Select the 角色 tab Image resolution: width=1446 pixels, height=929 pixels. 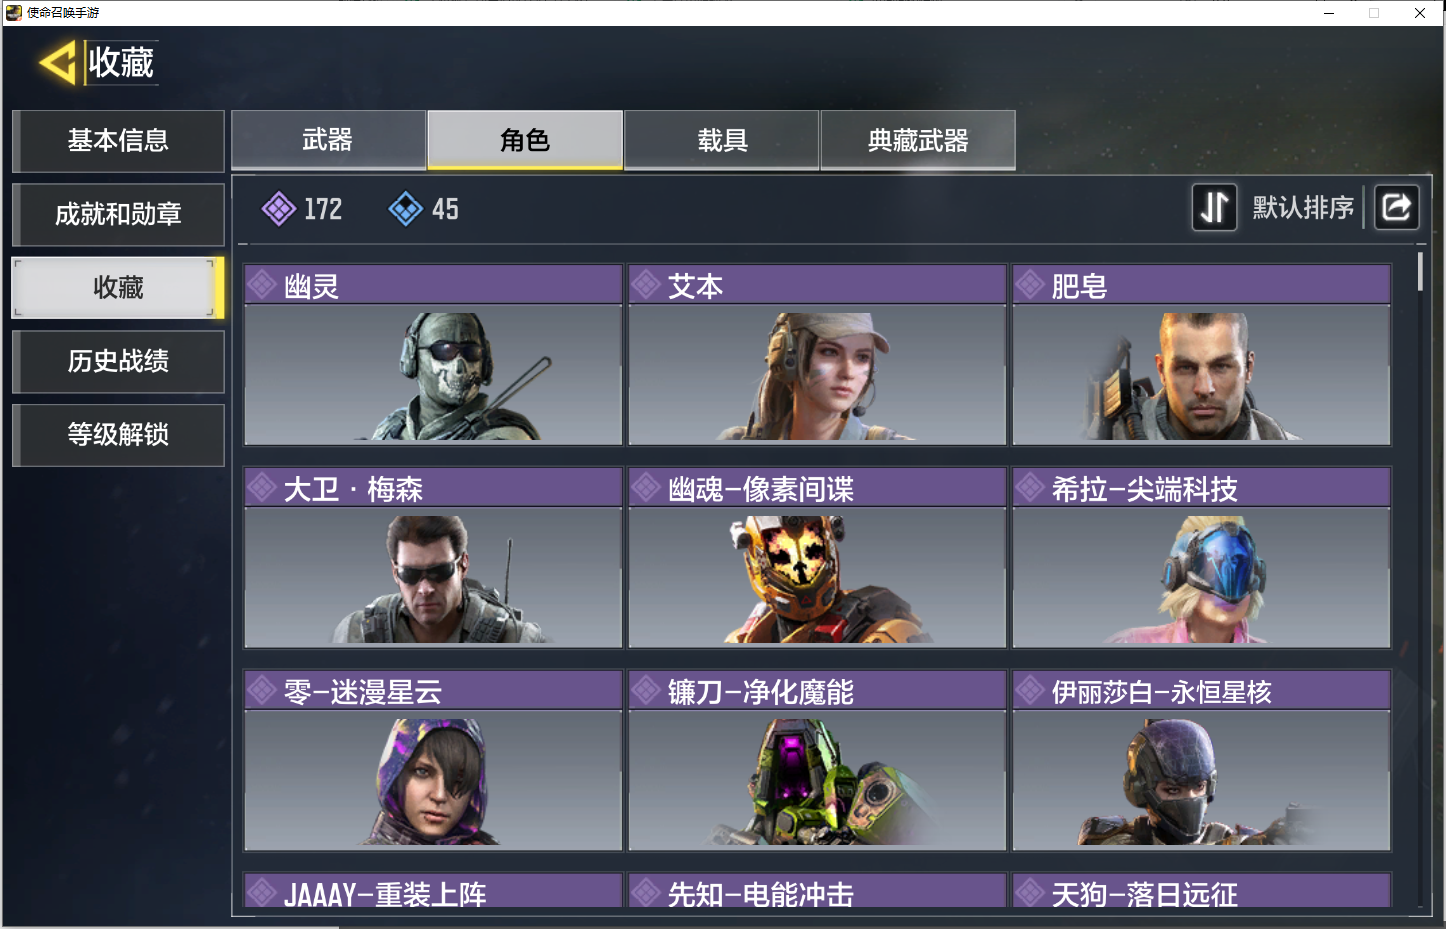tap(525, 140)
